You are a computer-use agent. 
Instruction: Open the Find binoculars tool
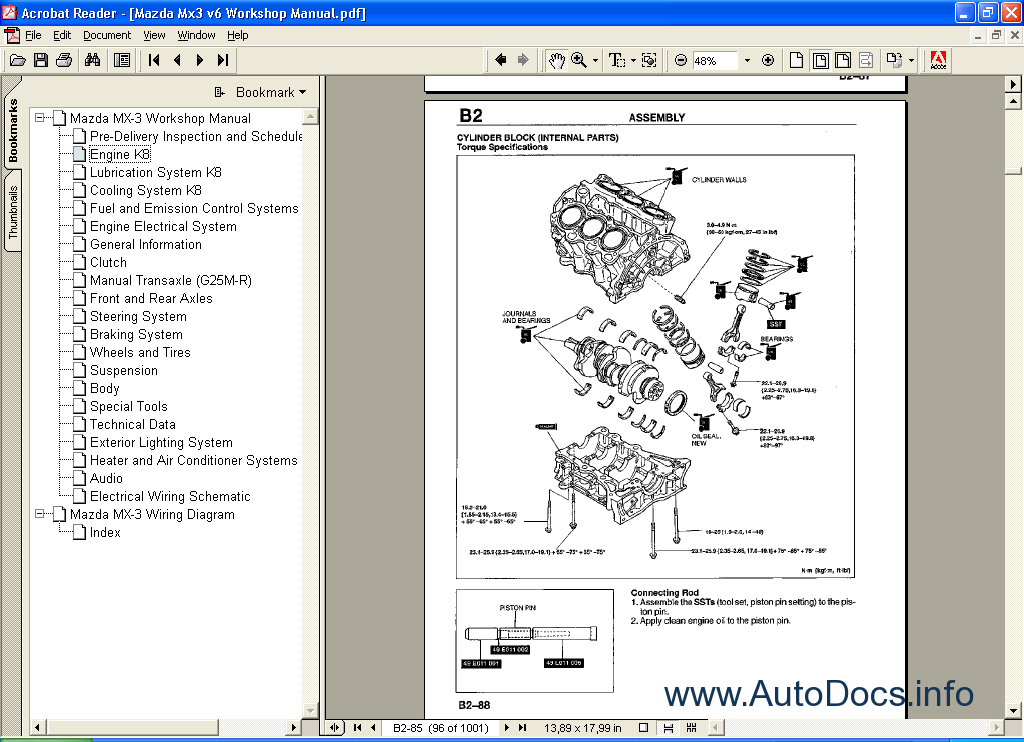(x=93, y=61)
